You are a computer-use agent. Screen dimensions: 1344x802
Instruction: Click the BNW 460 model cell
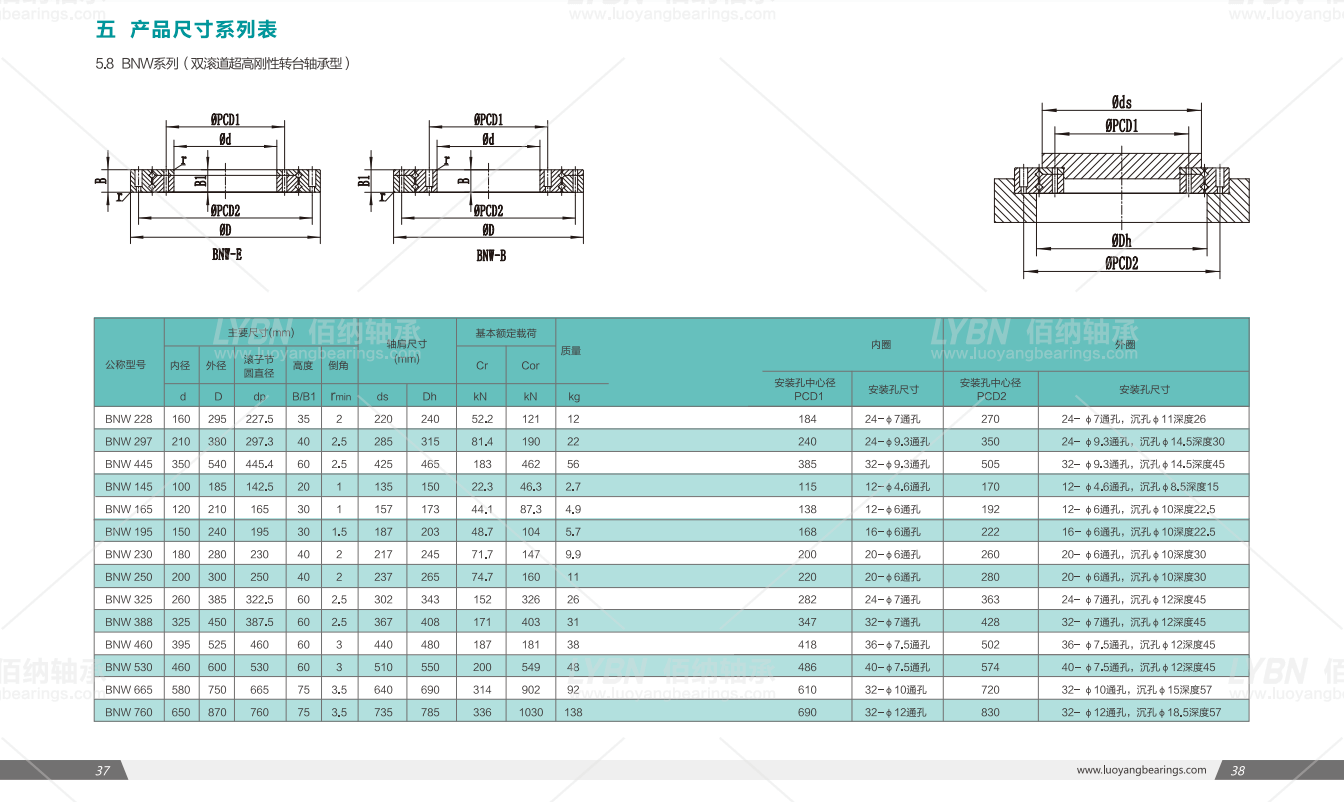pos(129,645)
